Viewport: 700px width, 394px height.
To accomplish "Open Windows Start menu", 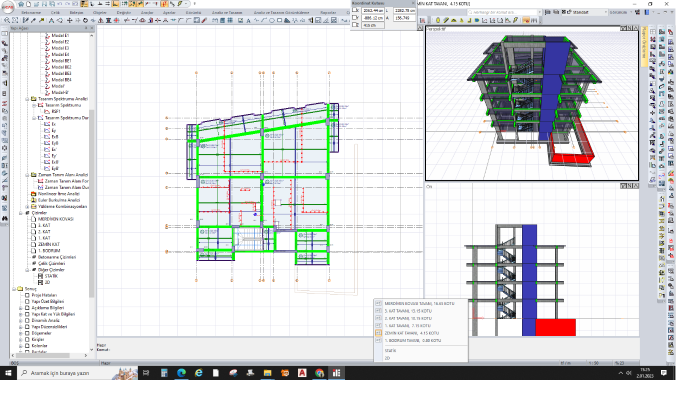I will coord(8,373).
